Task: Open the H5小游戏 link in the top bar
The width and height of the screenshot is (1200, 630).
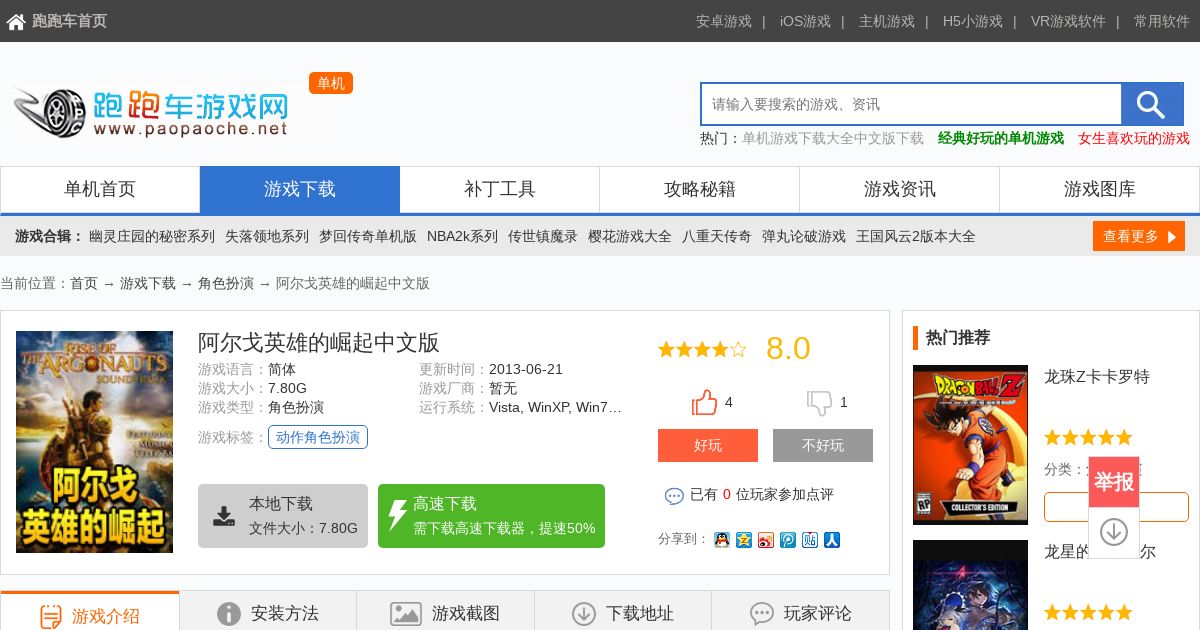Action: click(x=973, y=21)
